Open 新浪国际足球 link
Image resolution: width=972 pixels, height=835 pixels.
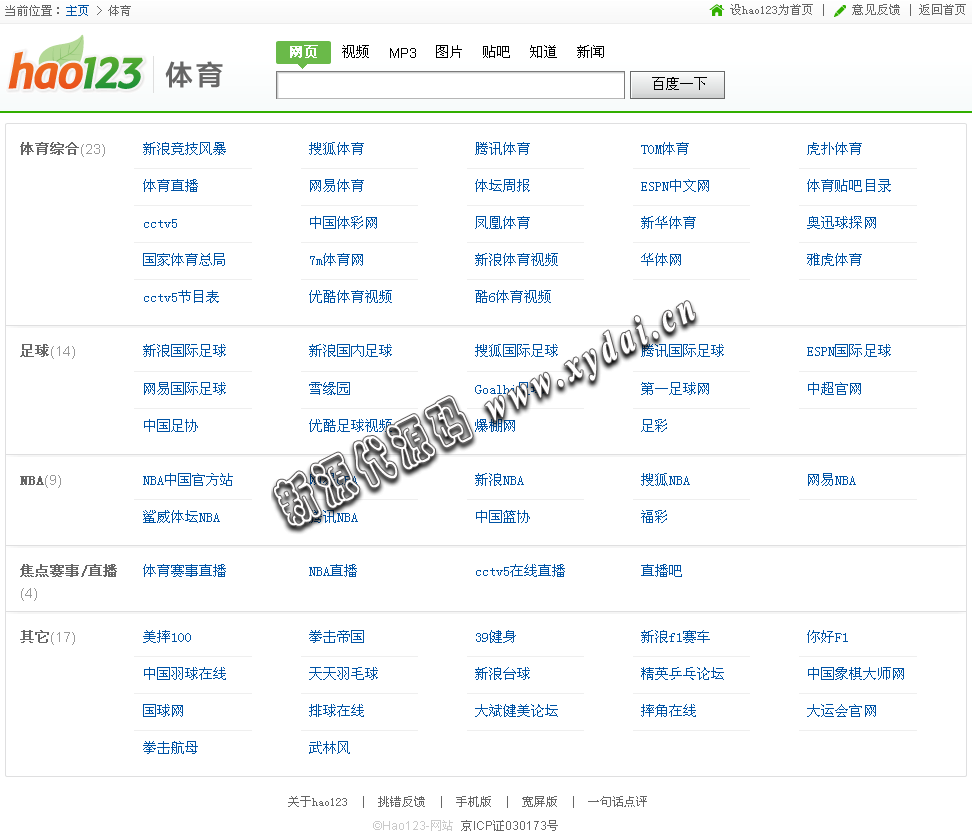coord(184,351)
